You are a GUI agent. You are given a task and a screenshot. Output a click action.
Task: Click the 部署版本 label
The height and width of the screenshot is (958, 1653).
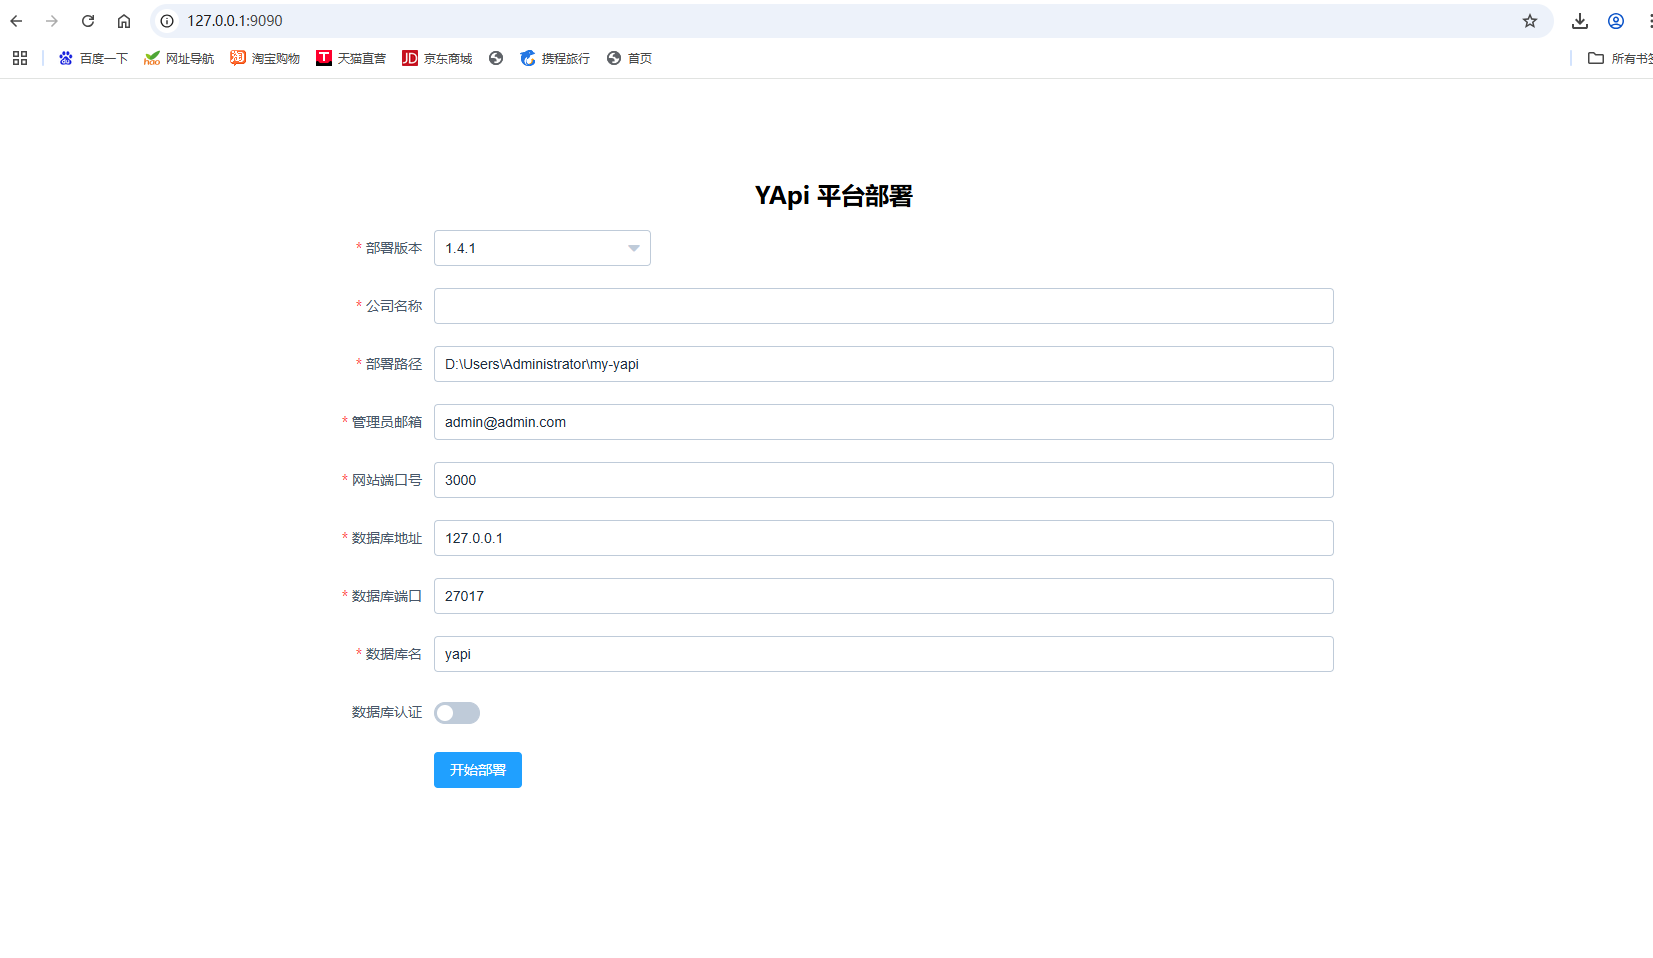point(394,248)
